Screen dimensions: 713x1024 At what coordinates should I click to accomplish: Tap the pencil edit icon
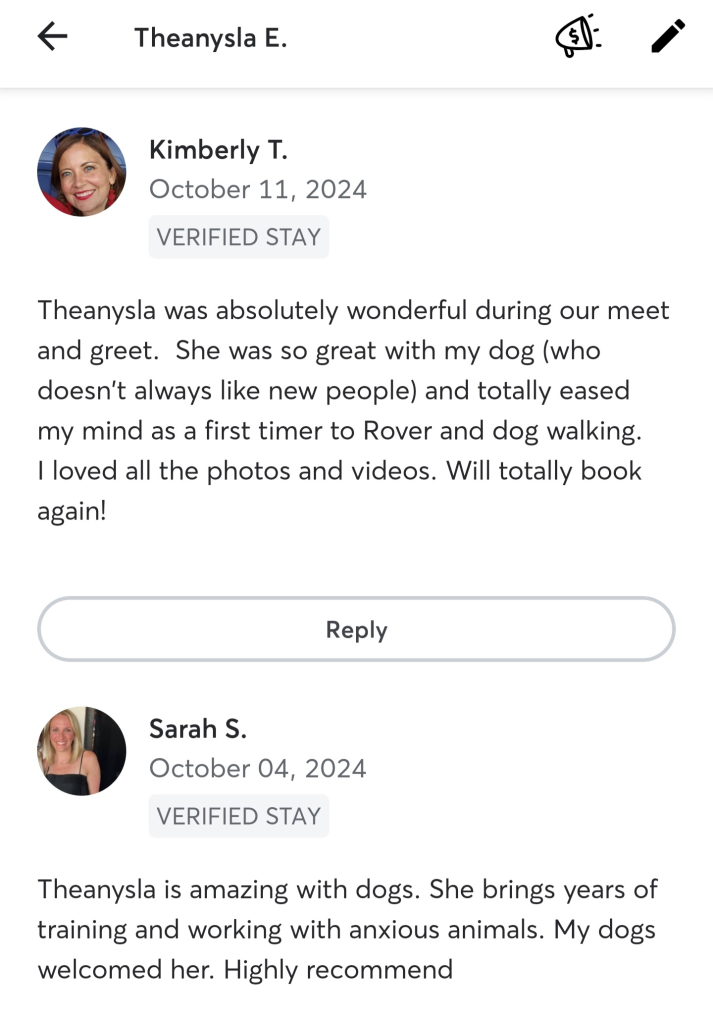pyautogui.click(x=668, y=36)
